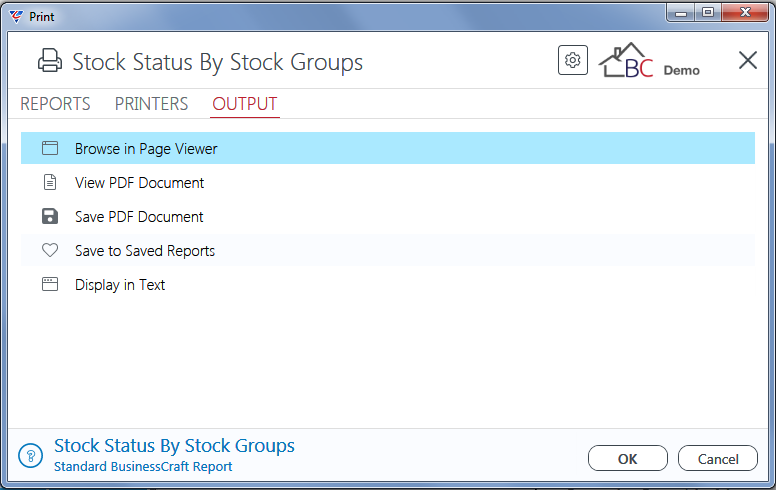Choose Browse in Page Viewer option
Screen dimensions: 776x490
[x=388, y=148]
